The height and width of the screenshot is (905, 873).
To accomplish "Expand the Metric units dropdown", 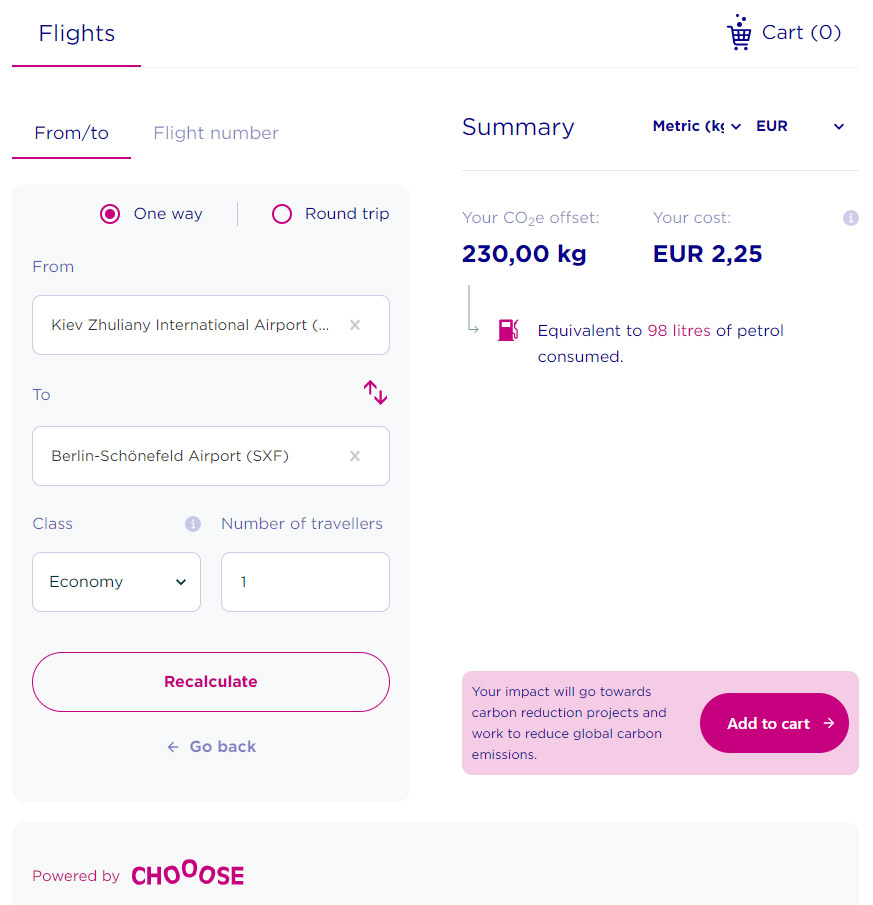I will pos(696,126).
